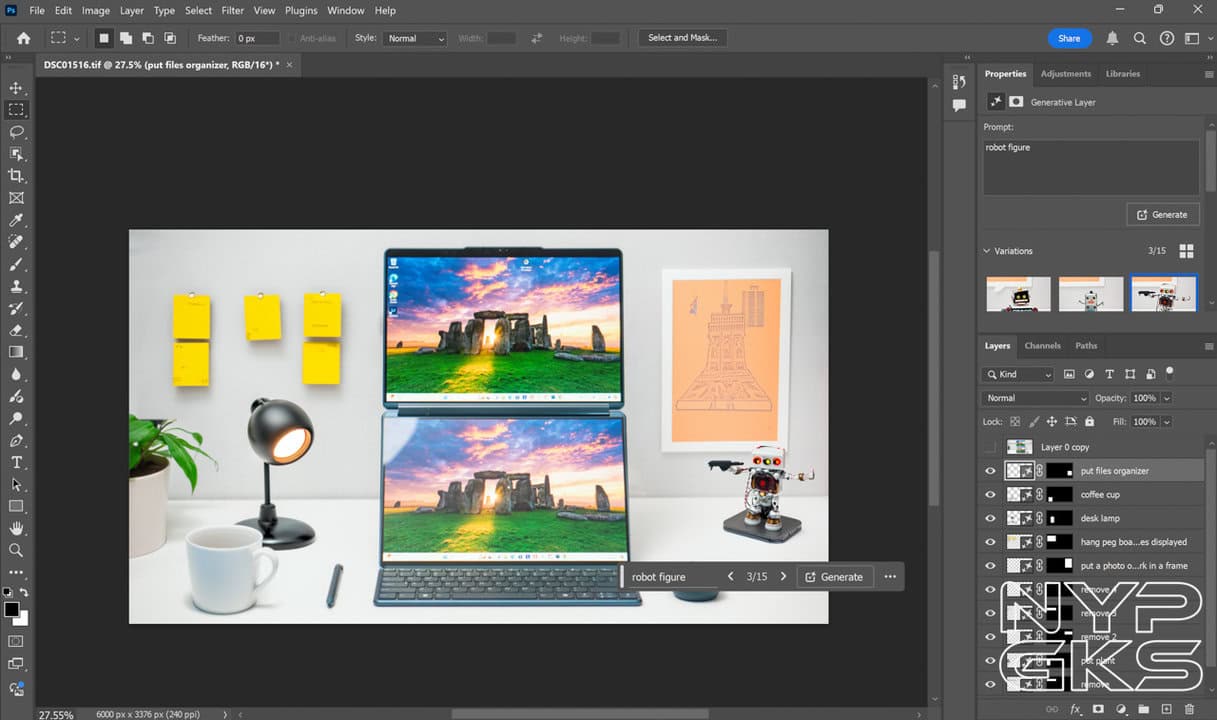
Task: Click Generate in Properties panel
Action: pos(1162,214)
